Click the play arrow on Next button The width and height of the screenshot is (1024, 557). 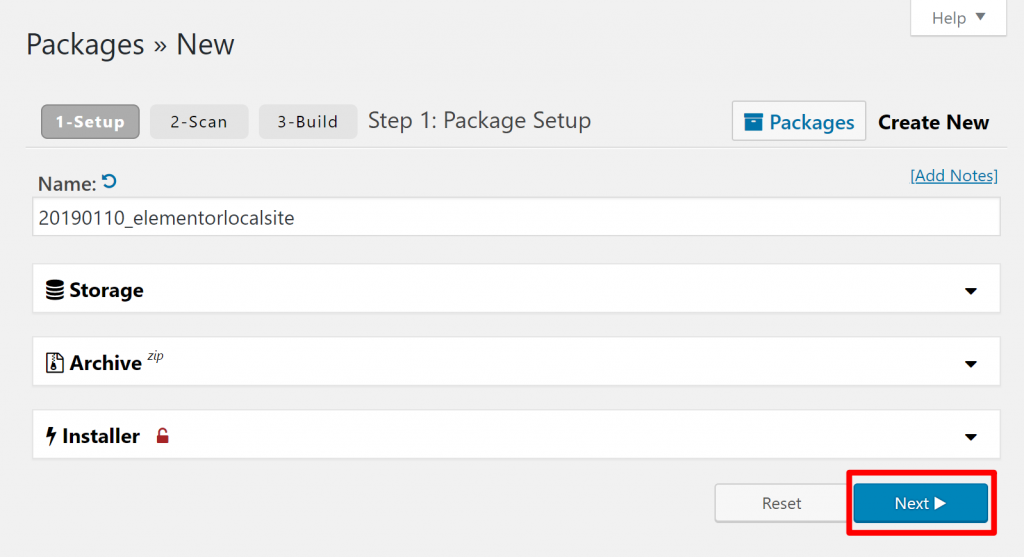pos(940,503)
